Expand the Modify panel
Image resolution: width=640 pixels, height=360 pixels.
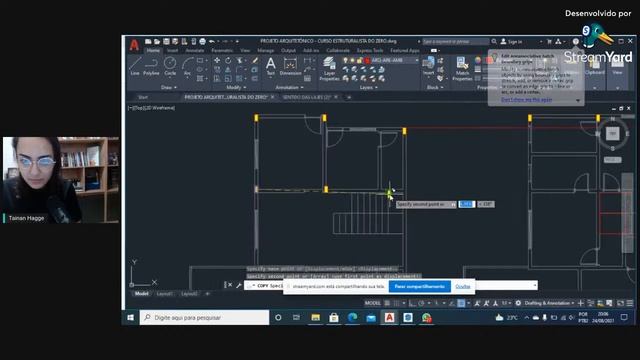(x=236, y=87)
